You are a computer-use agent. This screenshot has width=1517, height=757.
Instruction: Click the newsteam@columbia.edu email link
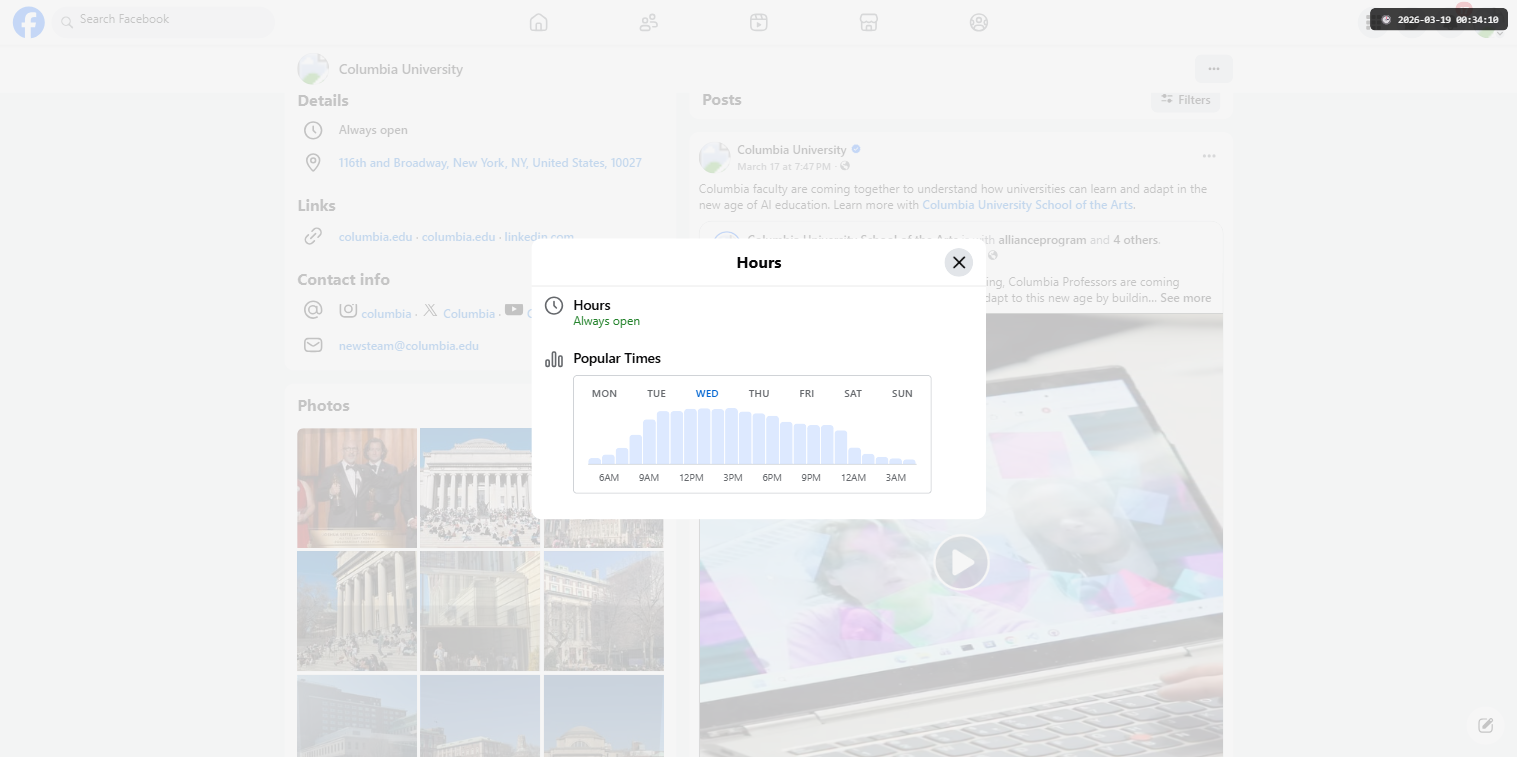click(408, 346)
